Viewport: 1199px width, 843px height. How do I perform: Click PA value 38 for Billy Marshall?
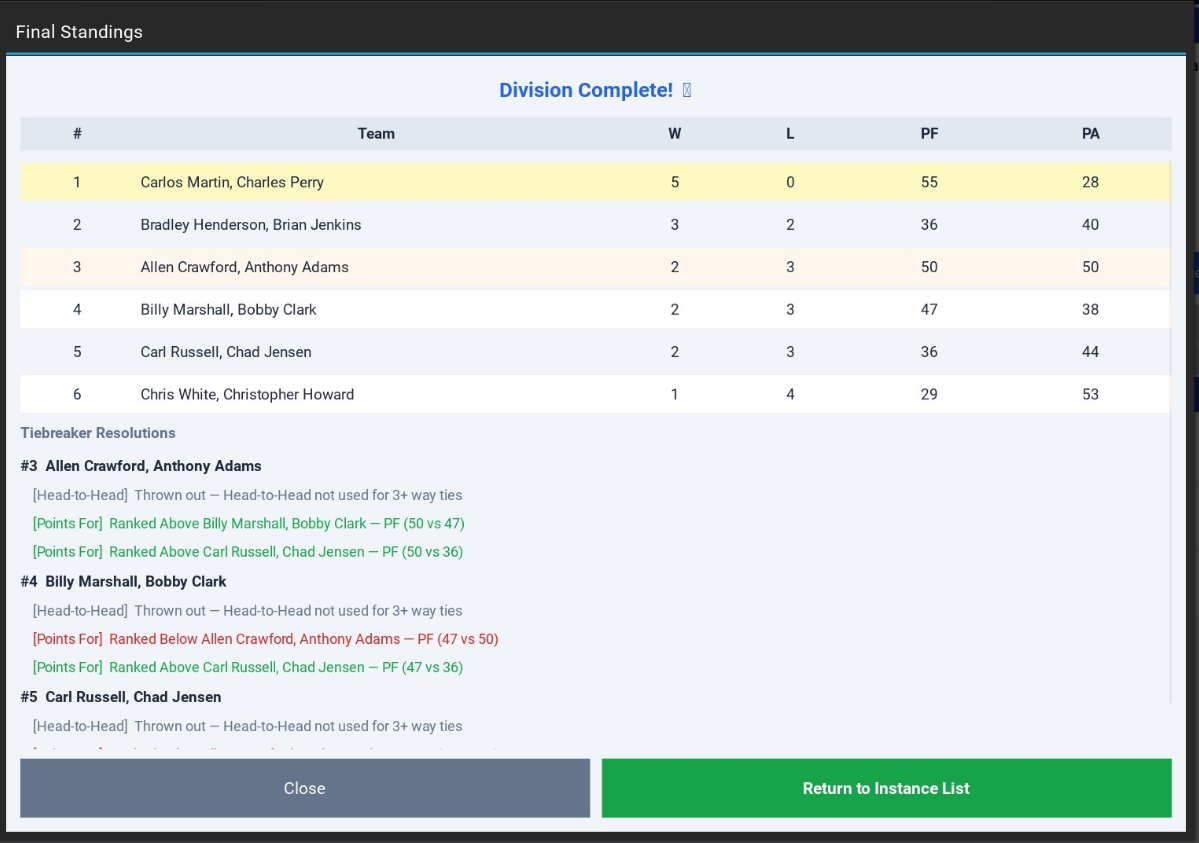1090,310
